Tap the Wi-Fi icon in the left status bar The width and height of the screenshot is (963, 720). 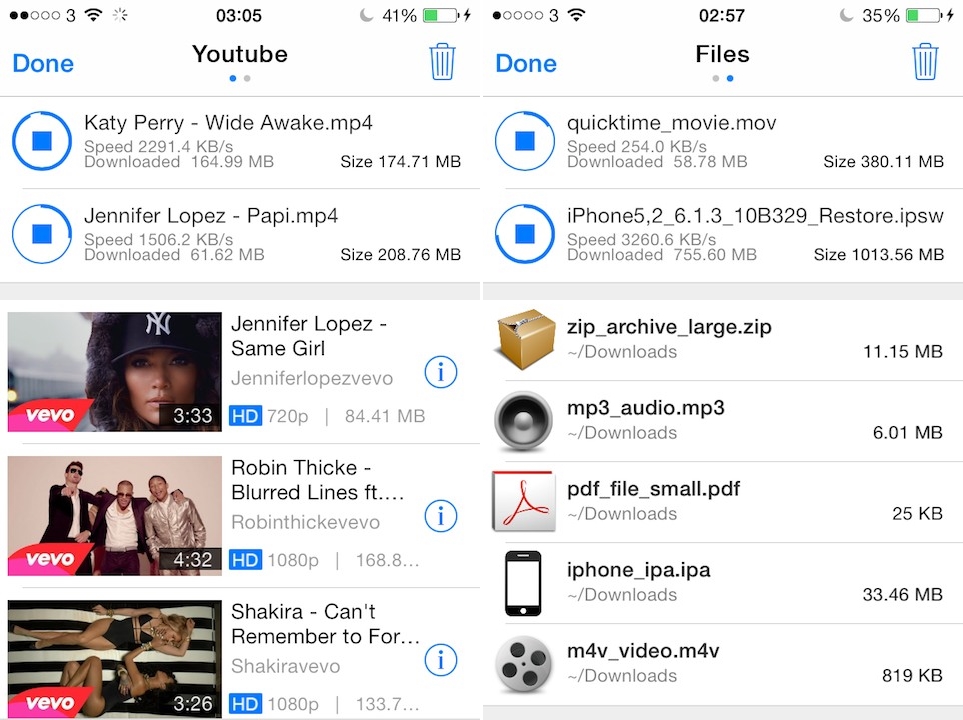coord(93,15)
